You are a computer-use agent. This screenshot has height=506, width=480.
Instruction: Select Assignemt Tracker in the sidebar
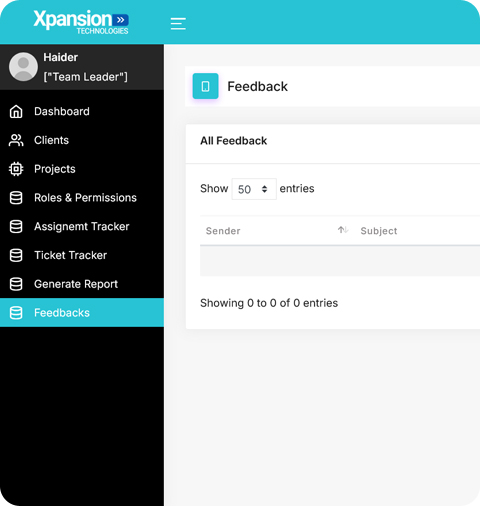82,226
